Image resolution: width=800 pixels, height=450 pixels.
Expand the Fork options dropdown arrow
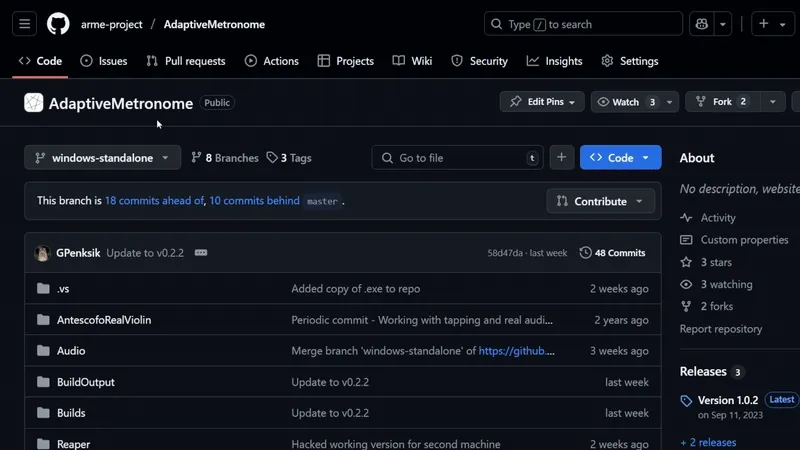pos(772,102)
